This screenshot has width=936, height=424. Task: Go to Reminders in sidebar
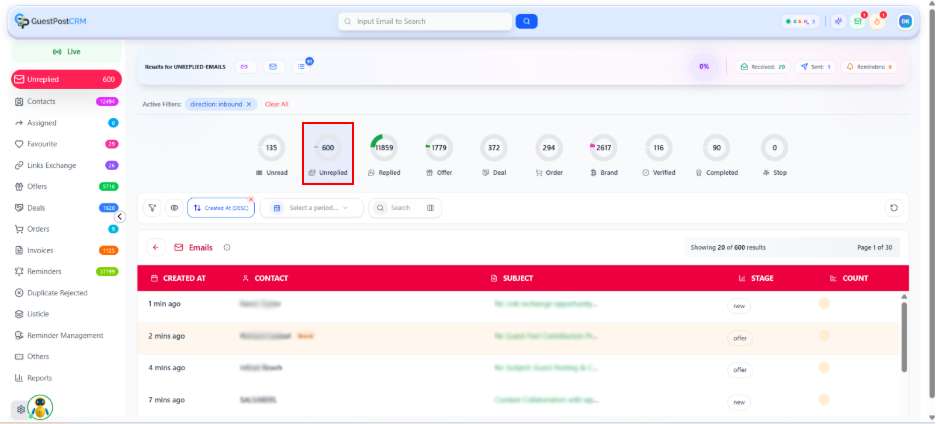[66, 272]
